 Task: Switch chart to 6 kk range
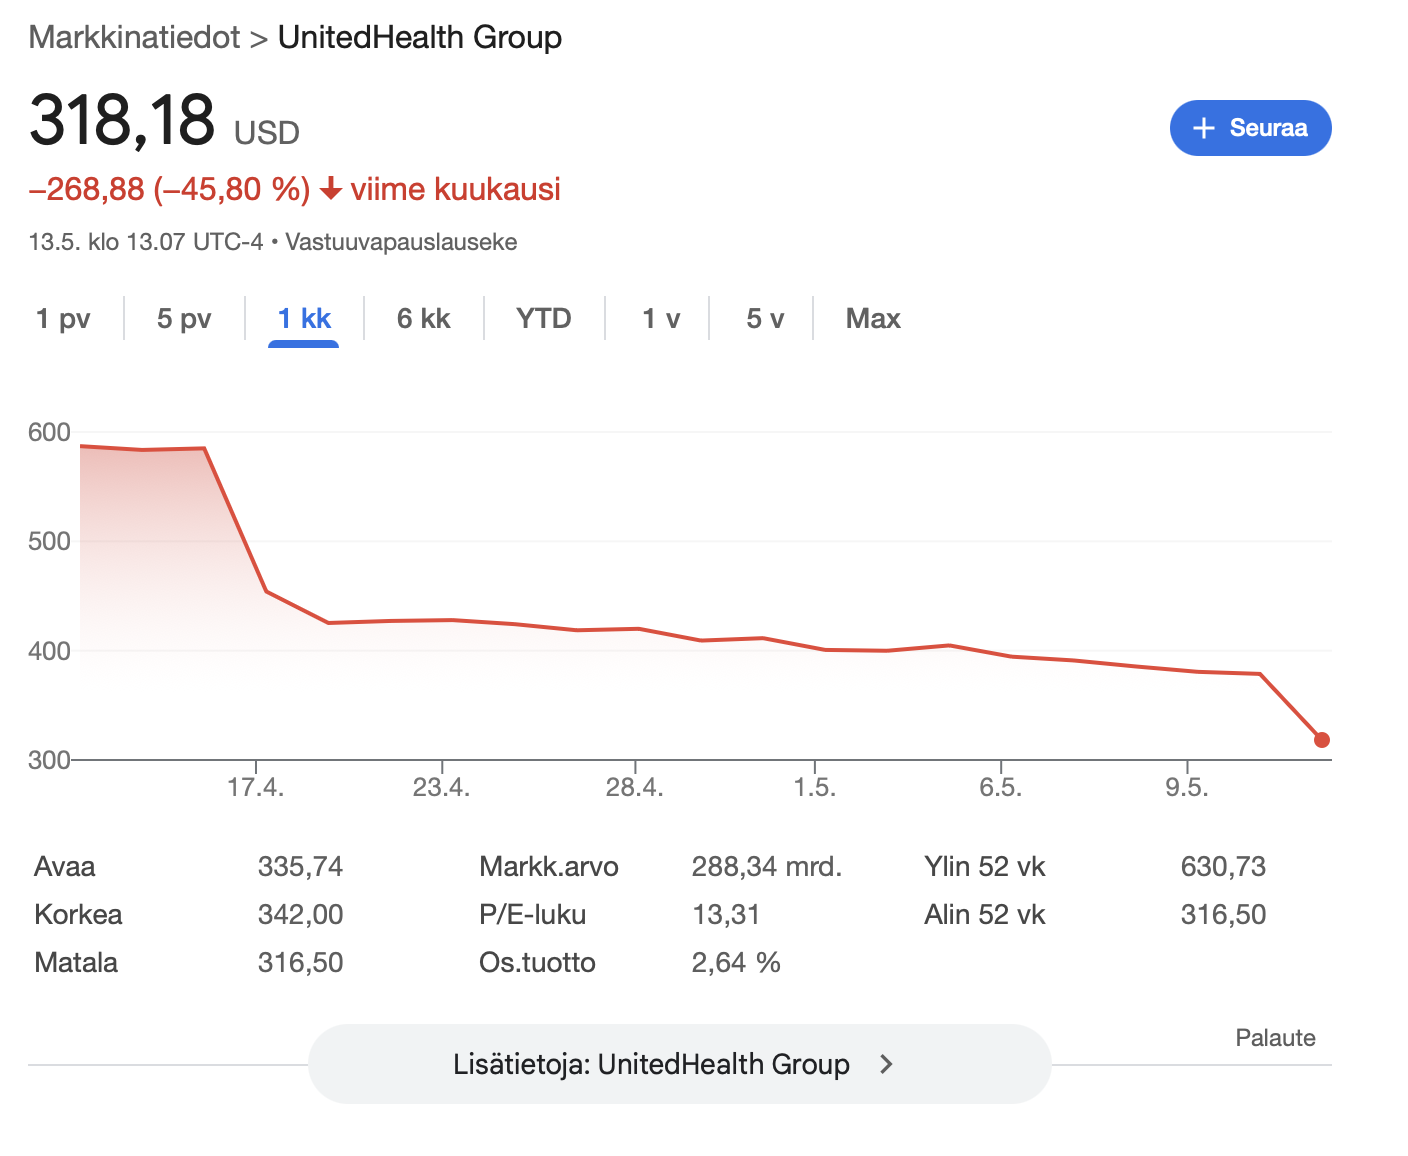424,318
